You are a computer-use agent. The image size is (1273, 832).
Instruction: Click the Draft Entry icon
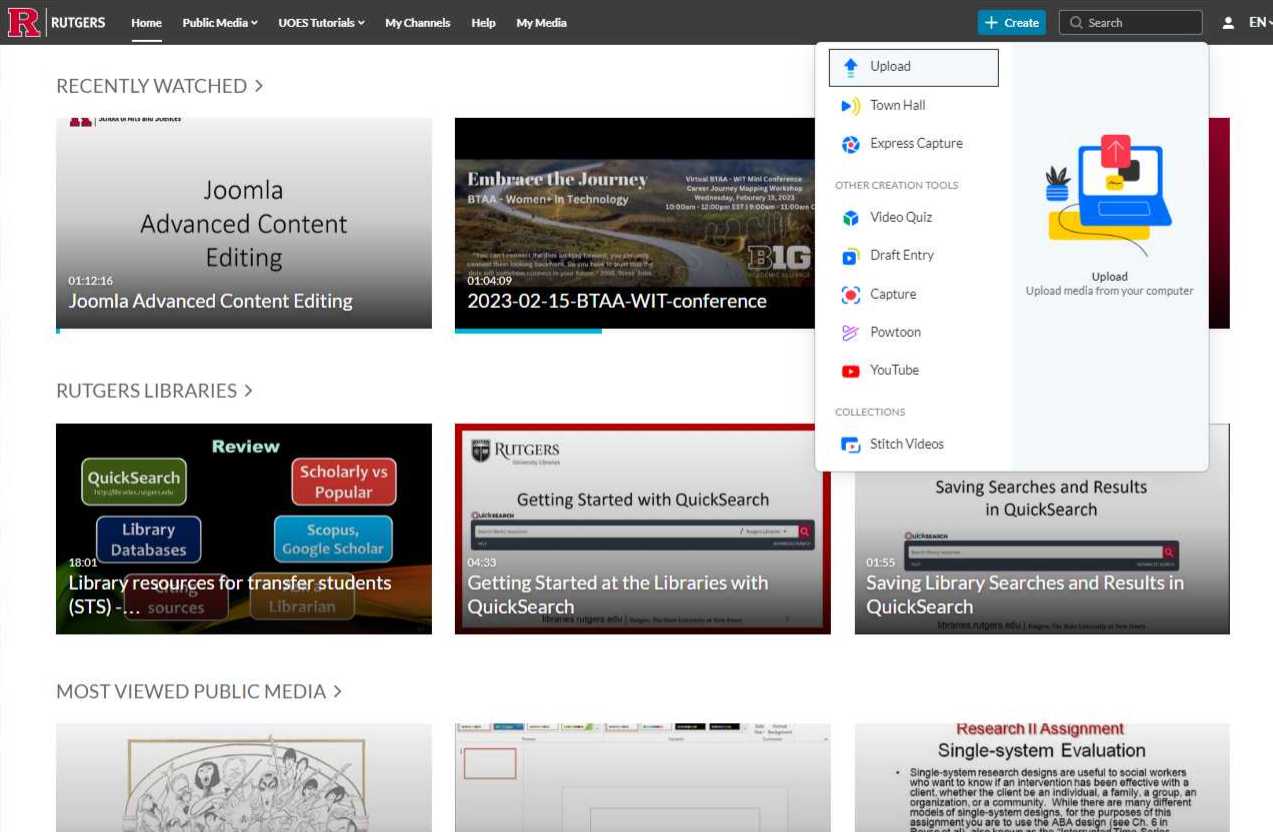point(851,256)
